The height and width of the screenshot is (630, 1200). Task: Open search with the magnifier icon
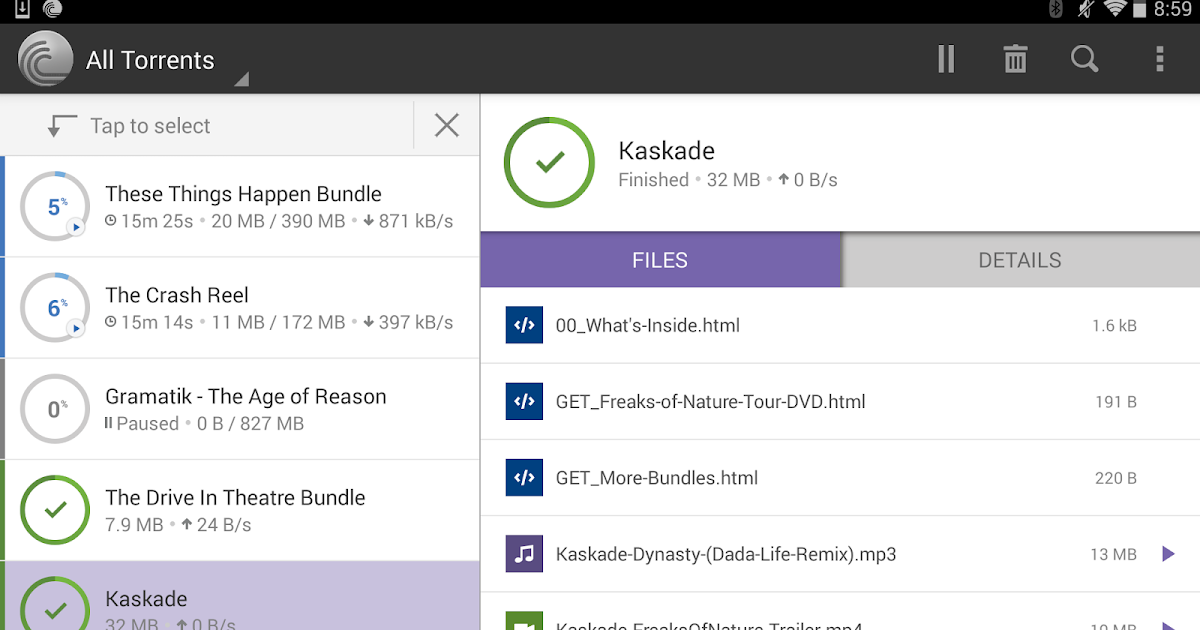1085,59
